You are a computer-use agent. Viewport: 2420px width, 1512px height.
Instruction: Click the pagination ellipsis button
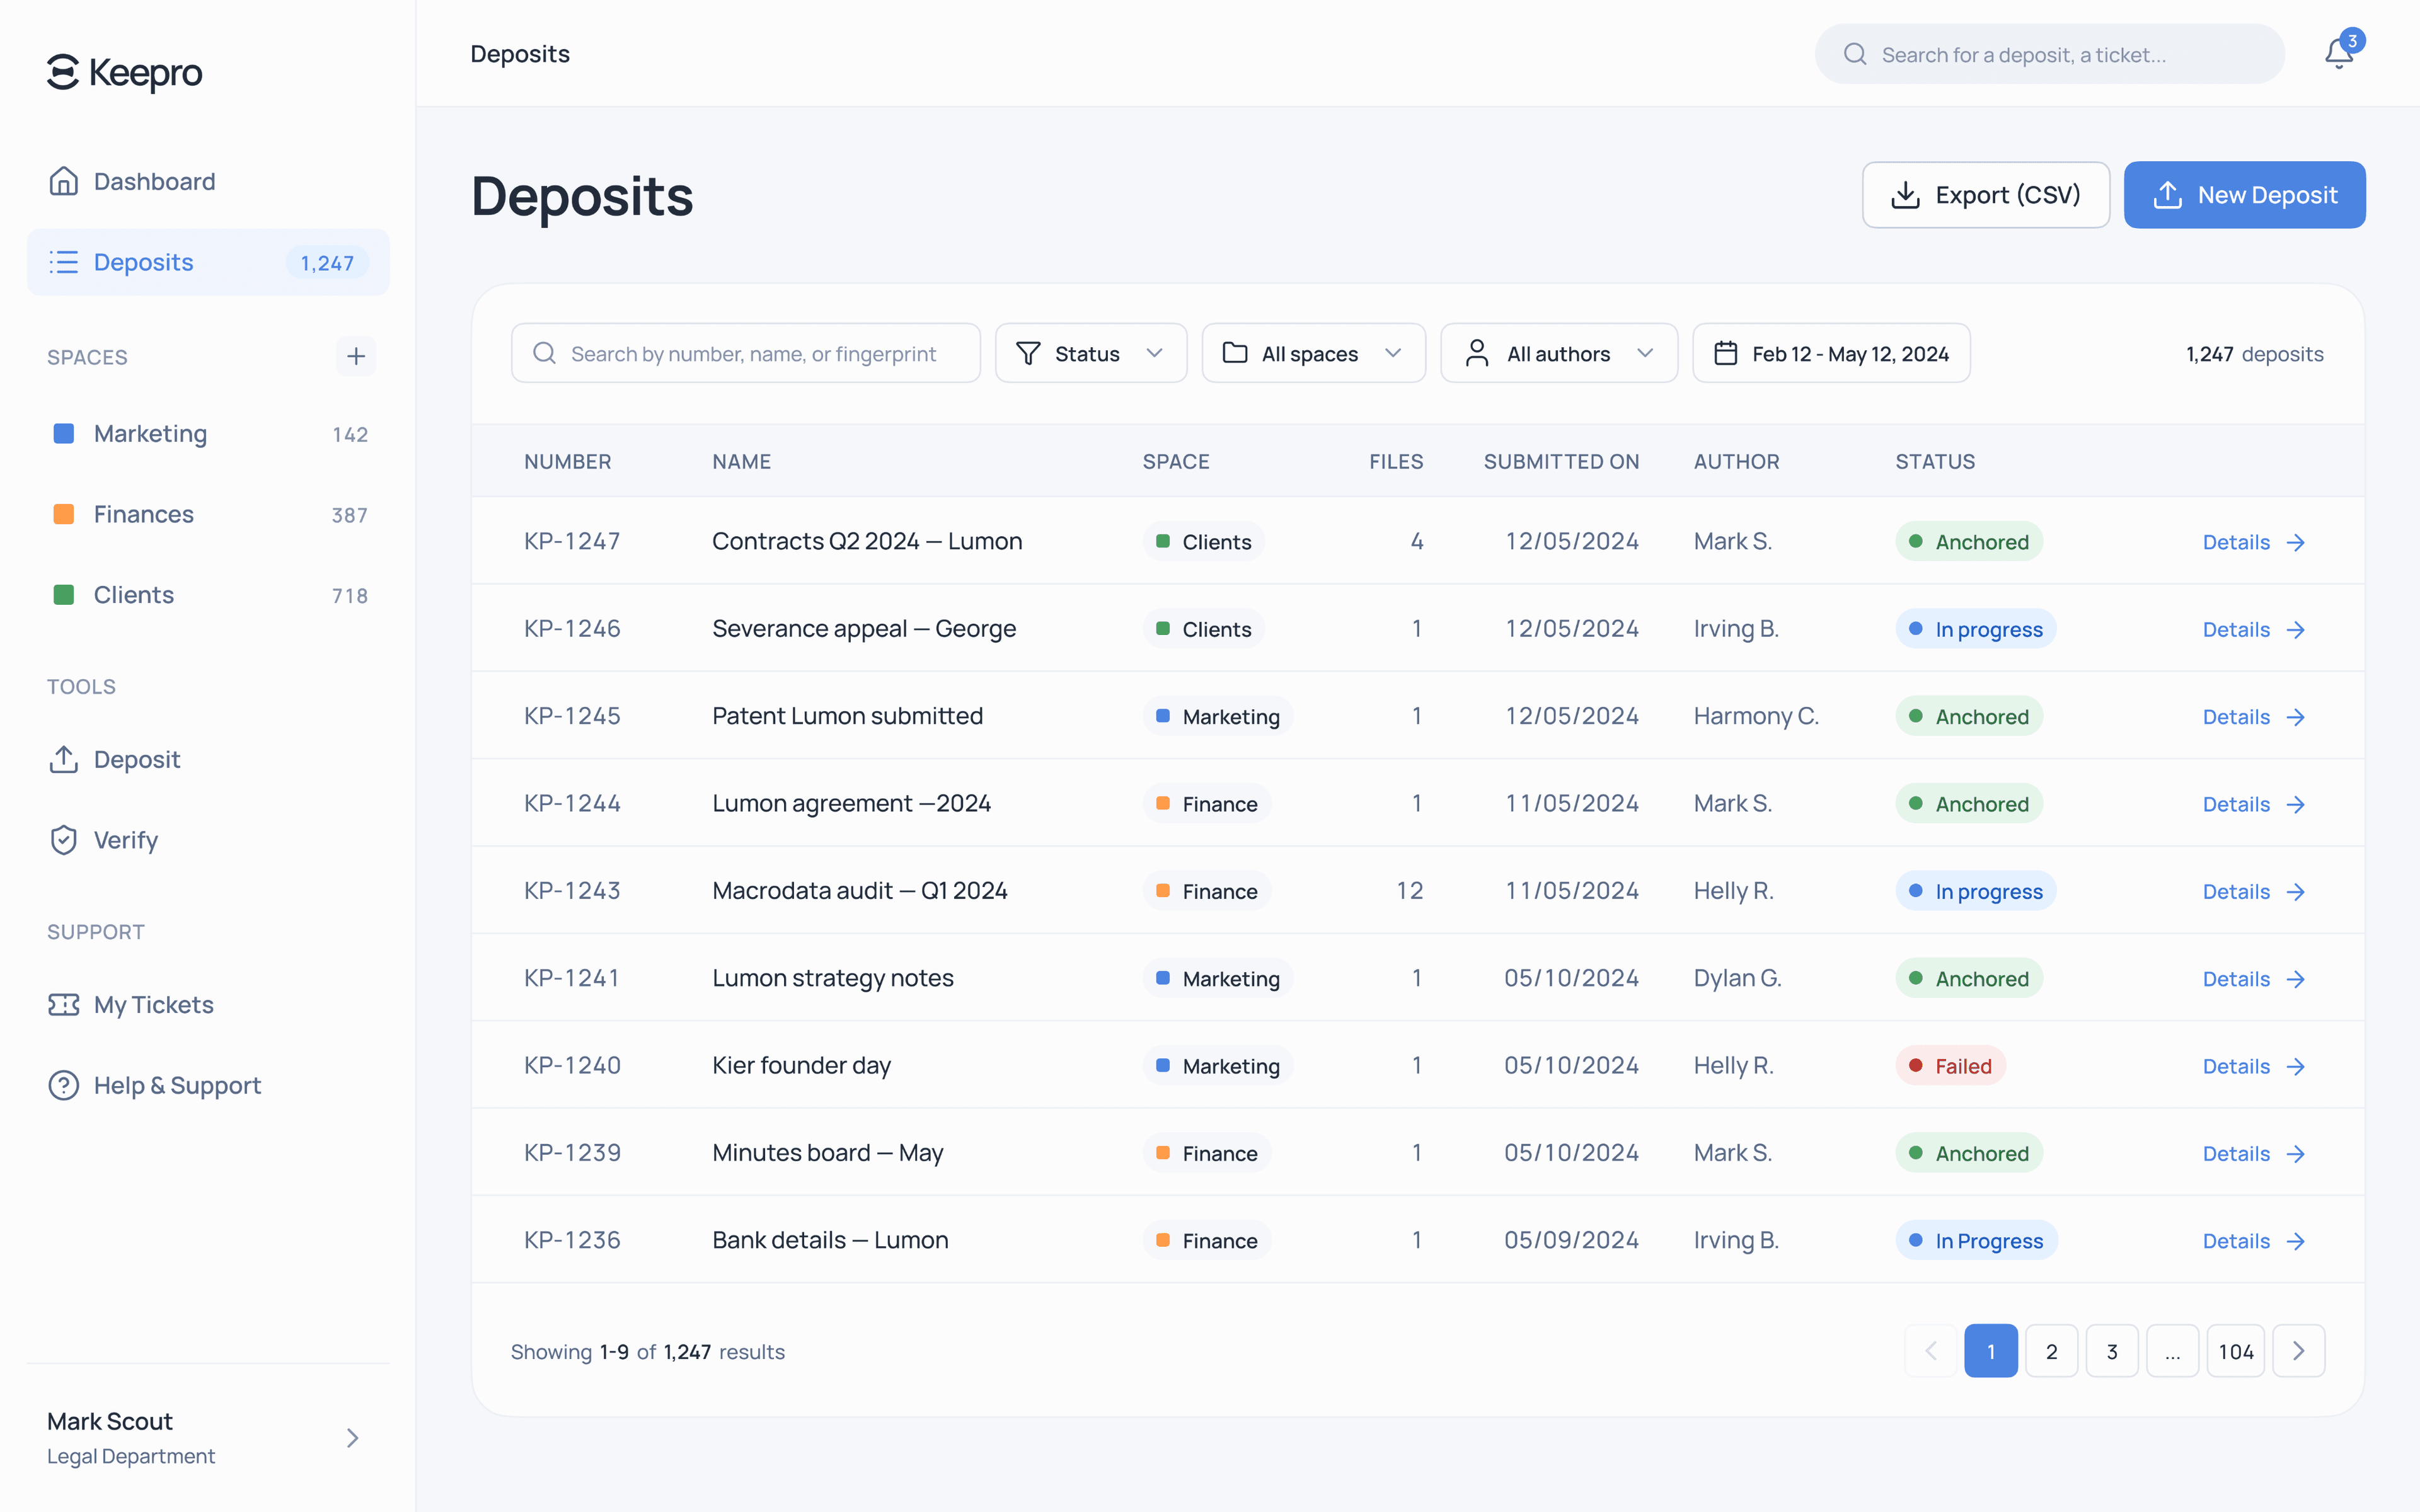pos(2172,1351)
